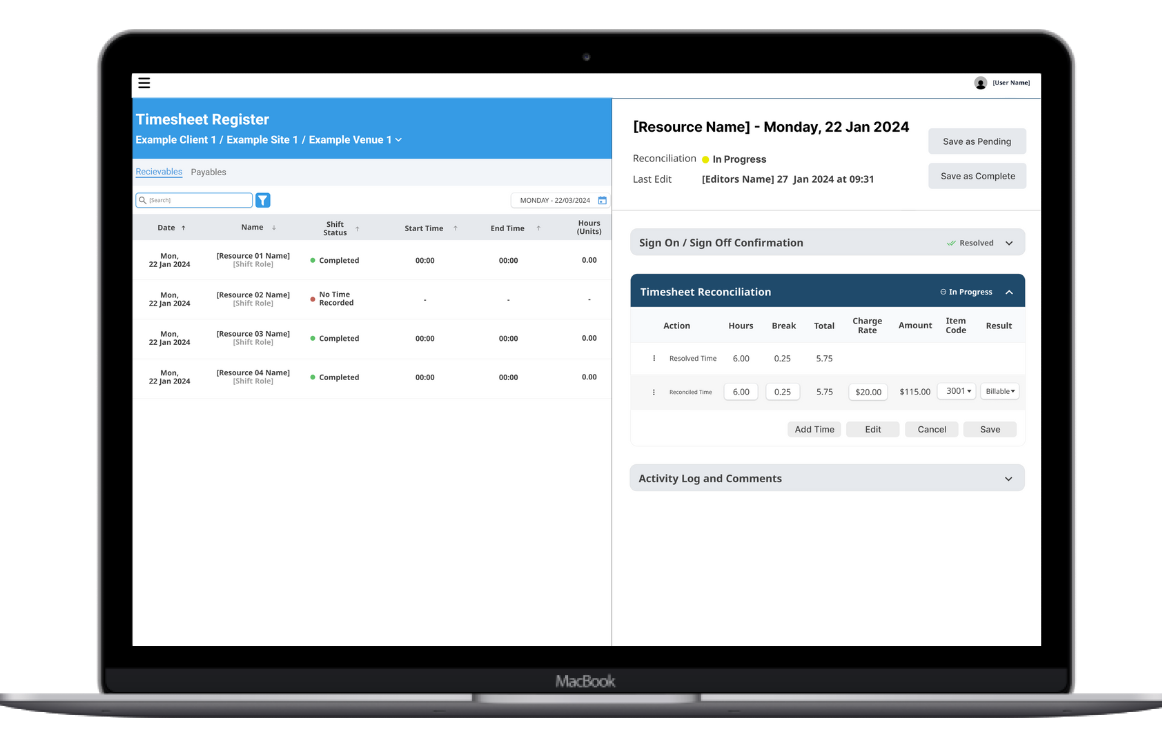
Task: Switch to the Payables tab
Action: [x=208, y=172]
